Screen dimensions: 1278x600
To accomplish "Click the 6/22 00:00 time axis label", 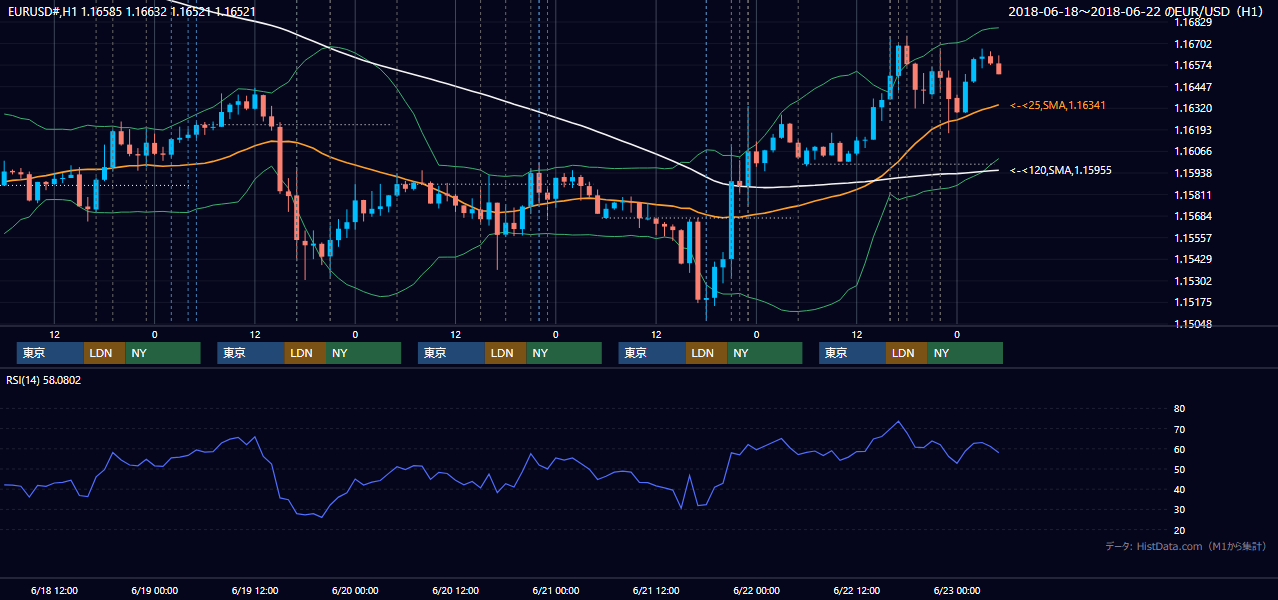I will (x=756, y=590).
